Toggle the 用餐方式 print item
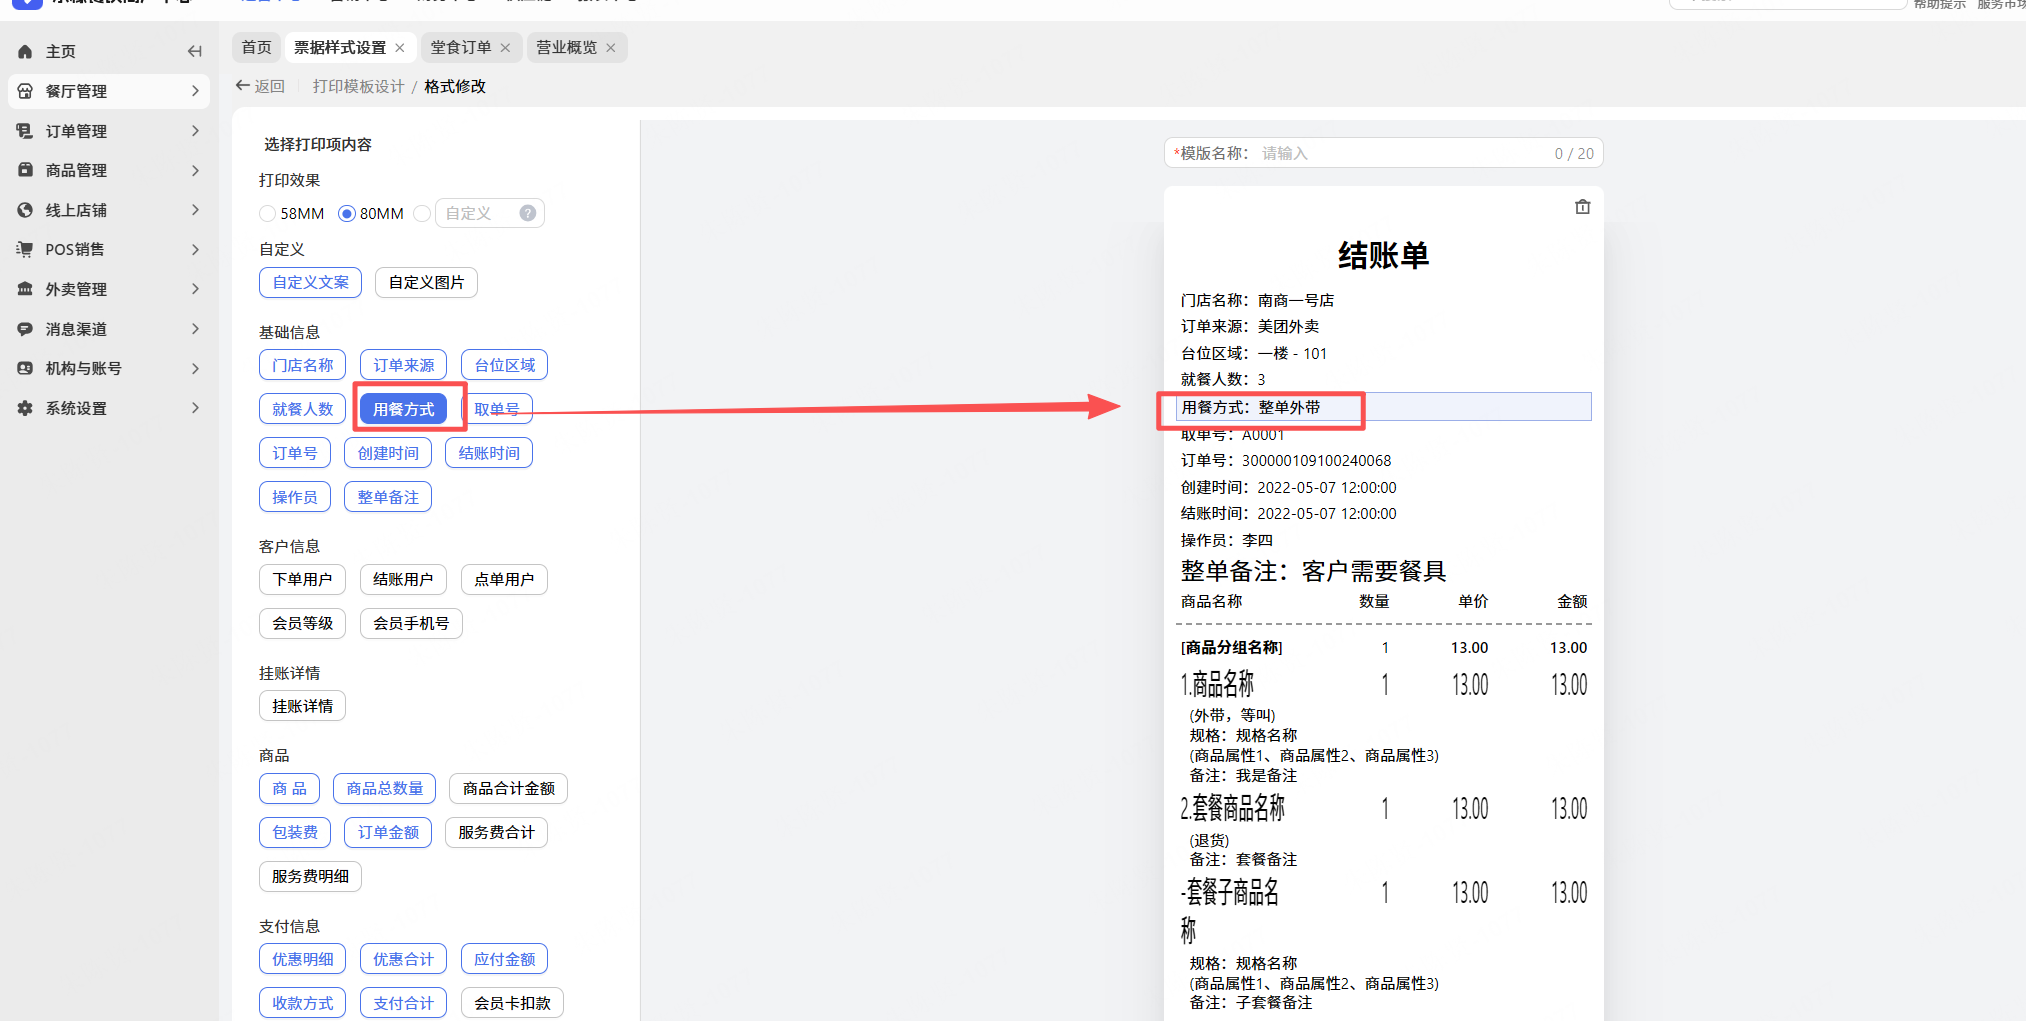 404,410
